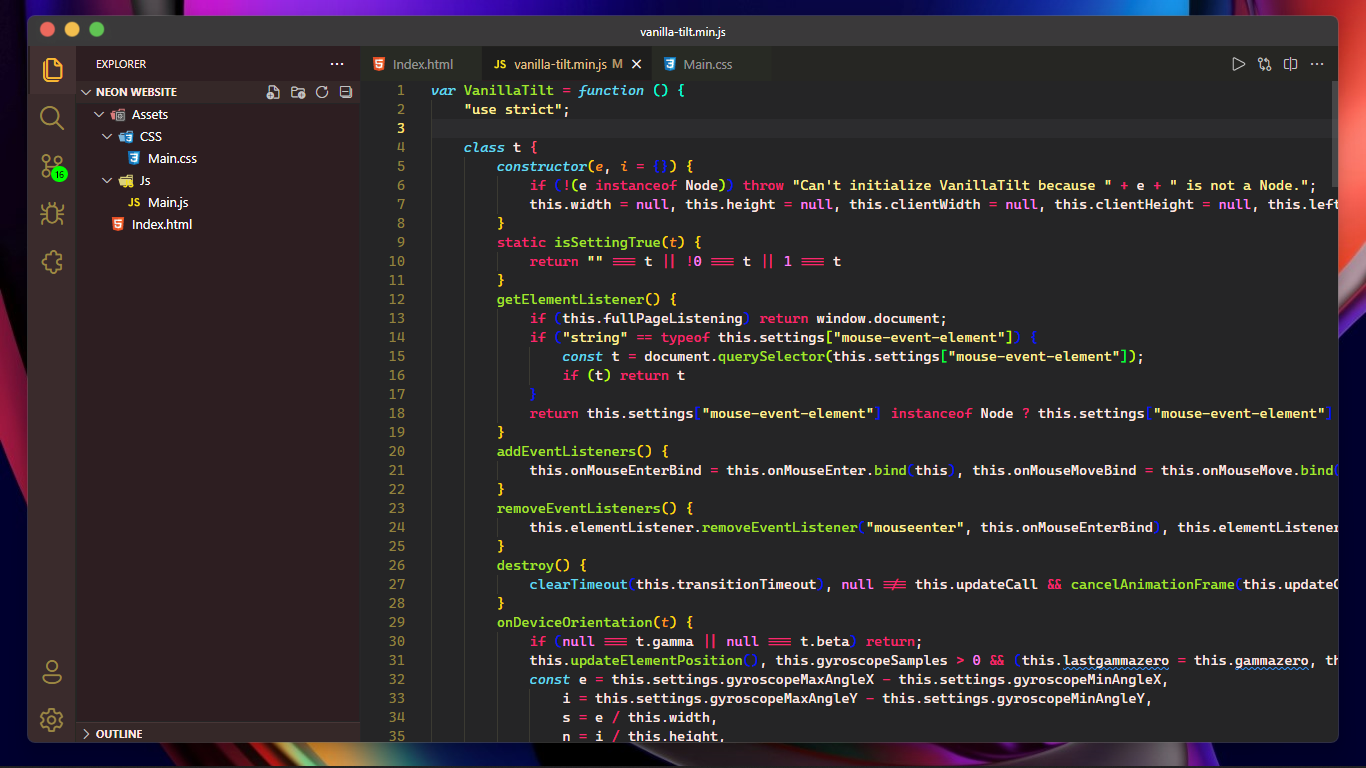The height and width of the screenshot is (768, 1366).
Task: Click the "use strict" string
Action: click(513, 109)
